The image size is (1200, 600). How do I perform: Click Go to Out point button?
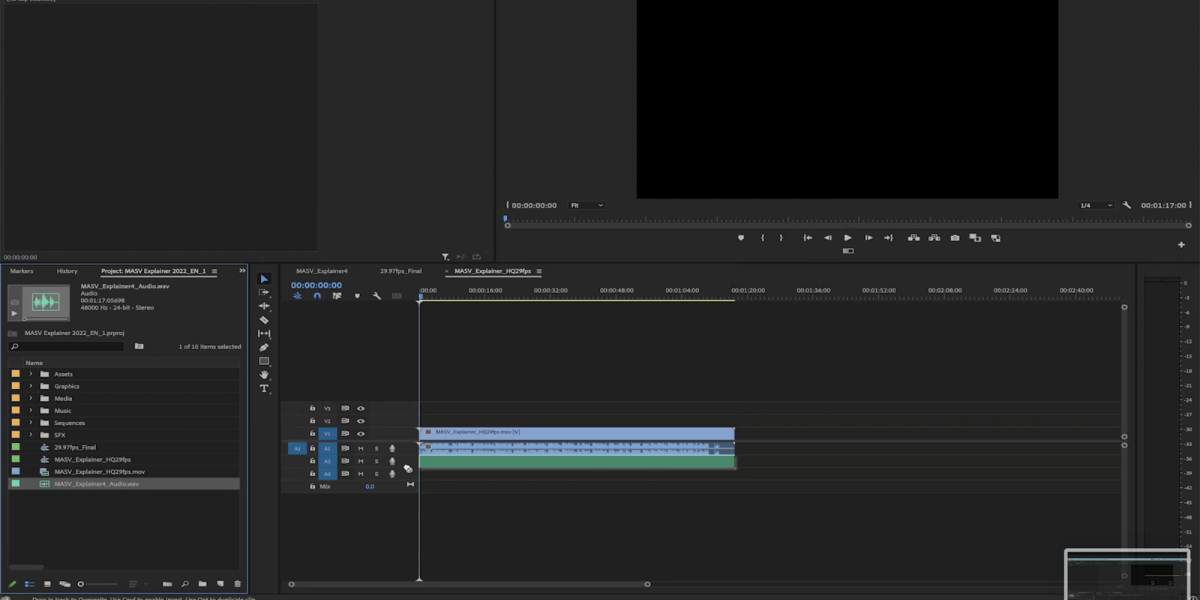click(888, 238)
